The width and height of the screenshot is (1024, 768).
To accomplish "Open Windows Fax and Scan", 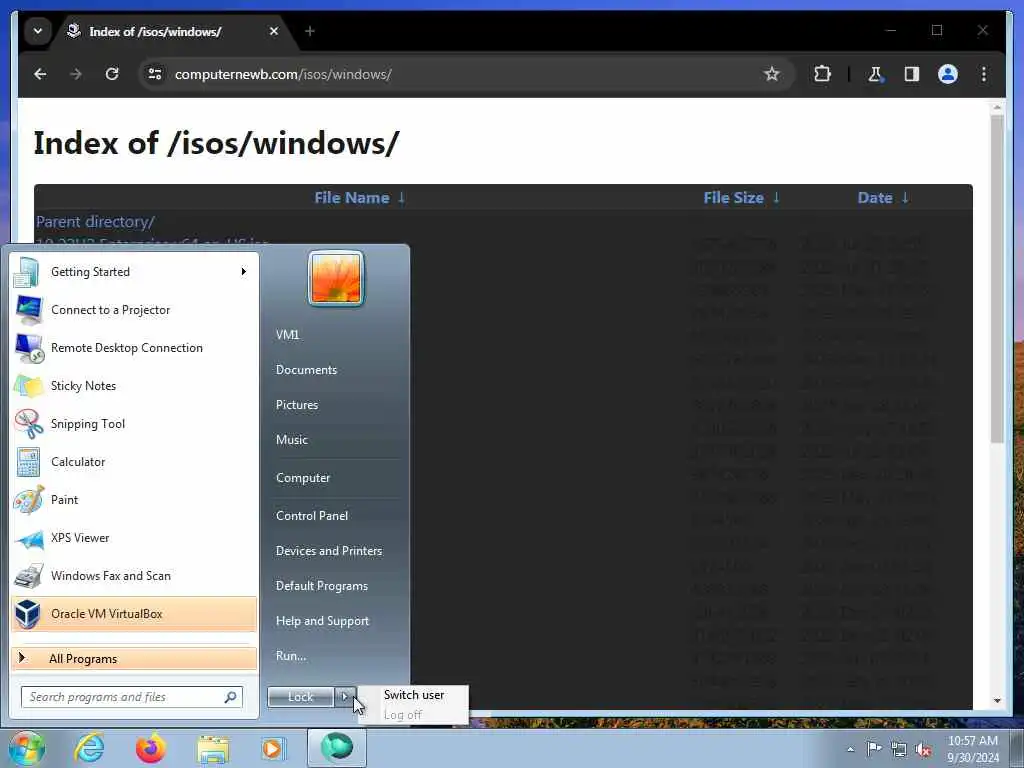I will point(135,575).
